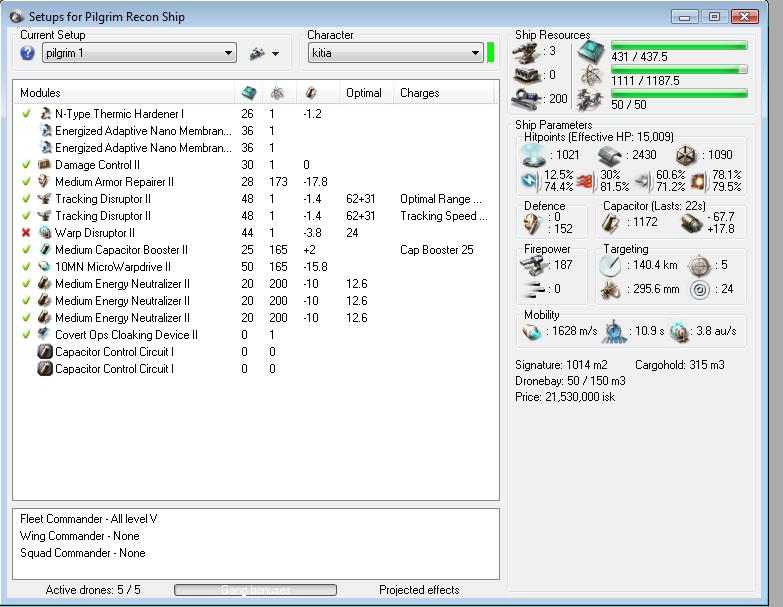Click the Projected effects label
Image resolution: width=783 pixels, height=607 pixels.
click(419, 590)
